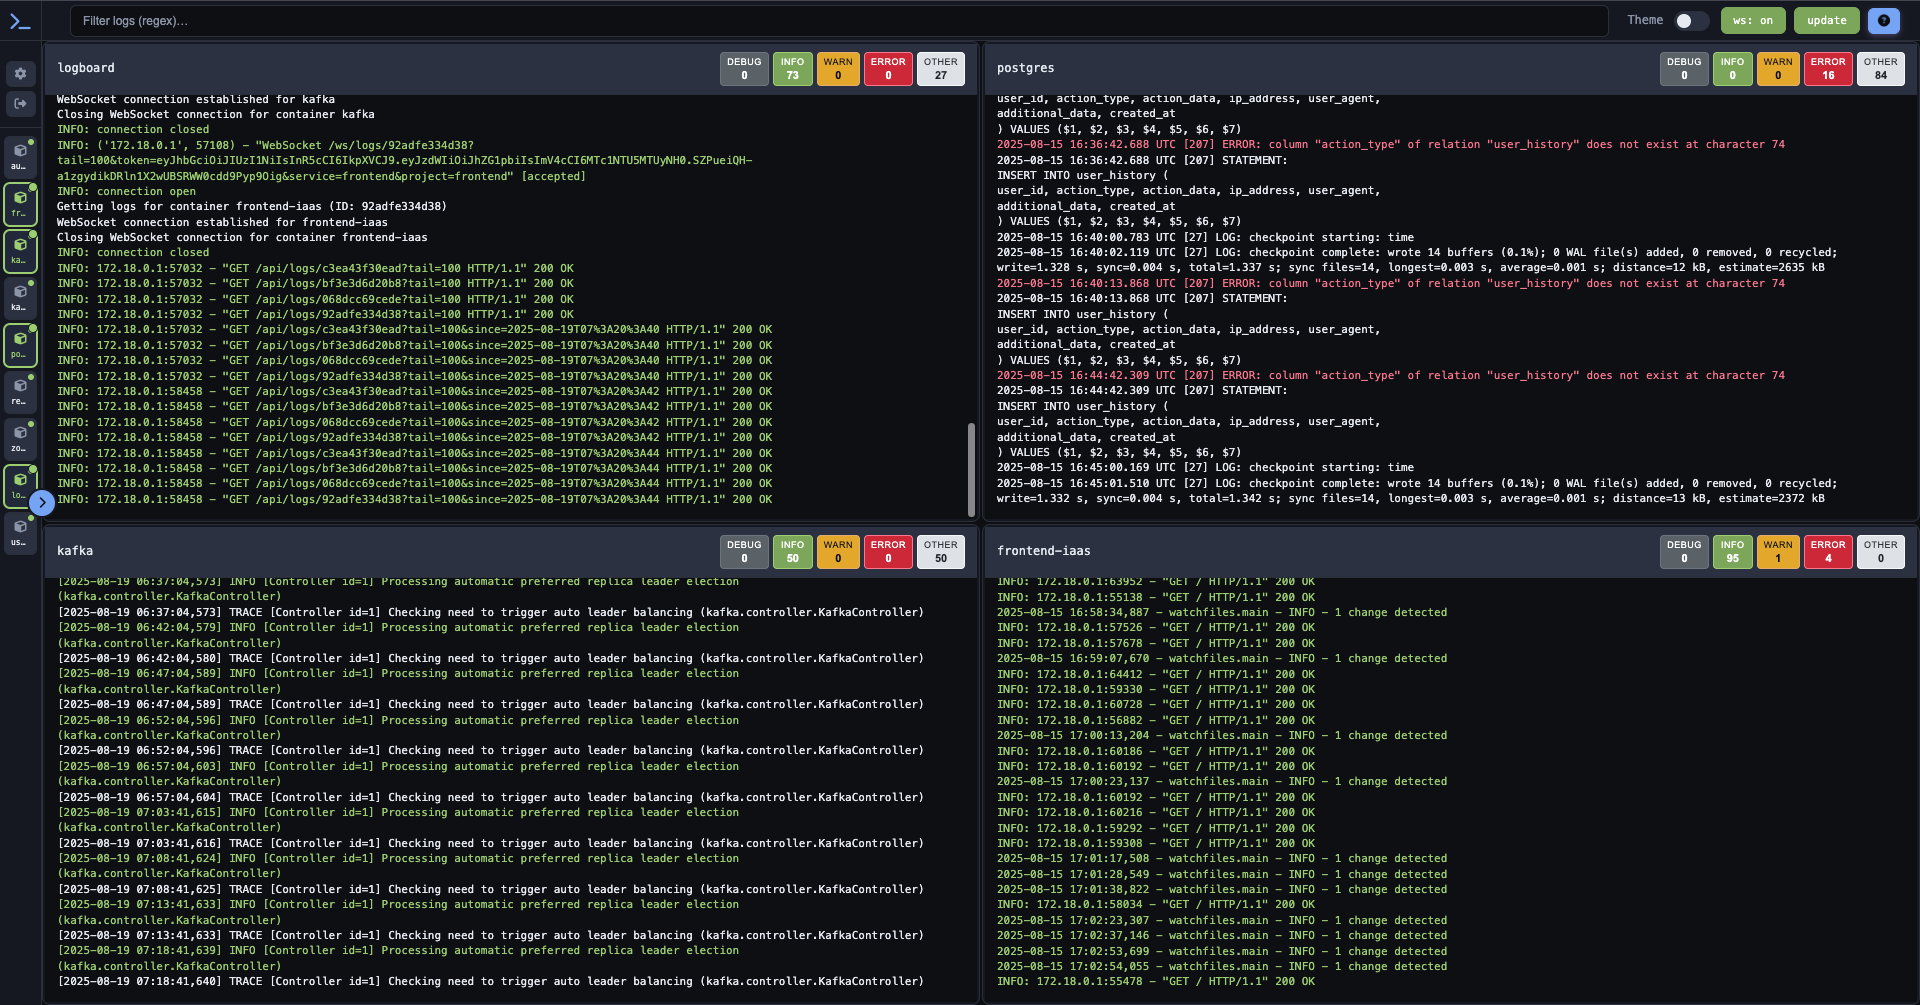Click the help question mark icon
This screenshot has height=1005, width=1920.
tap(1884, 20)
